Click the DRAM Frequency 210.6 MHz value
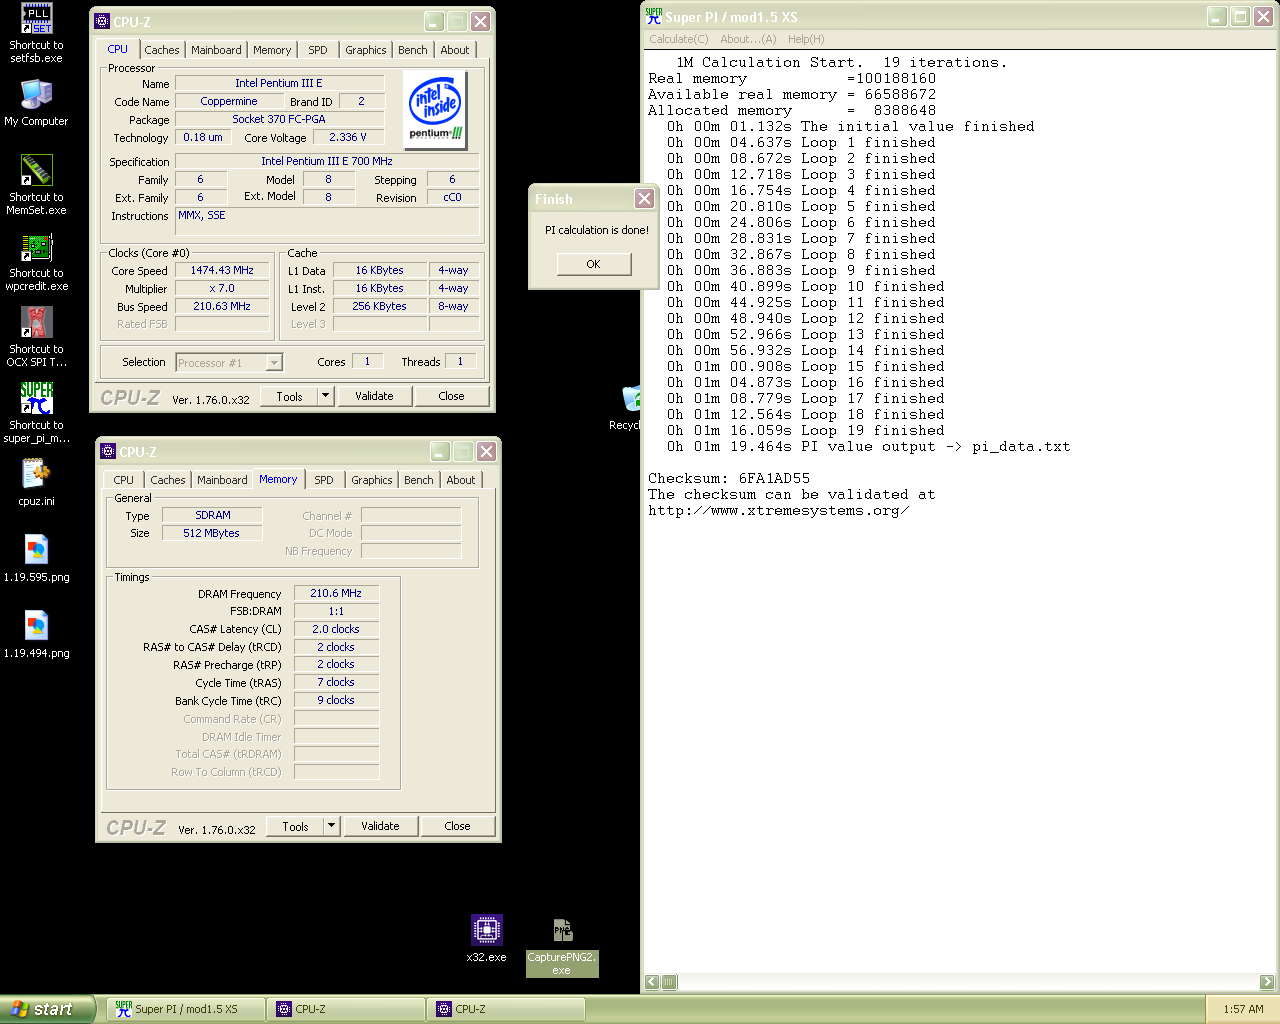1280x1024 pixels. click(336, 594)
